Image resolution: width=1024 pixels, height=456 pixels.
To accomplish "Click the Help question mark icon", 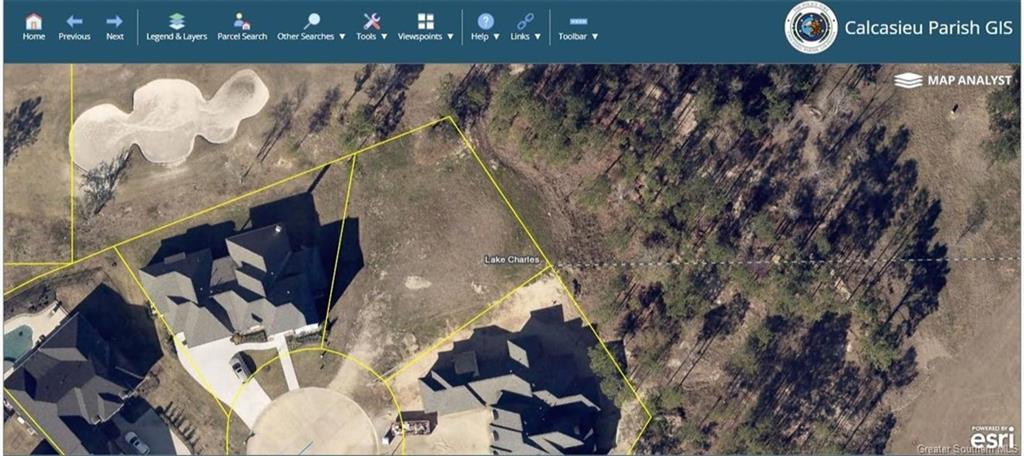I will (x=485, y=21).
